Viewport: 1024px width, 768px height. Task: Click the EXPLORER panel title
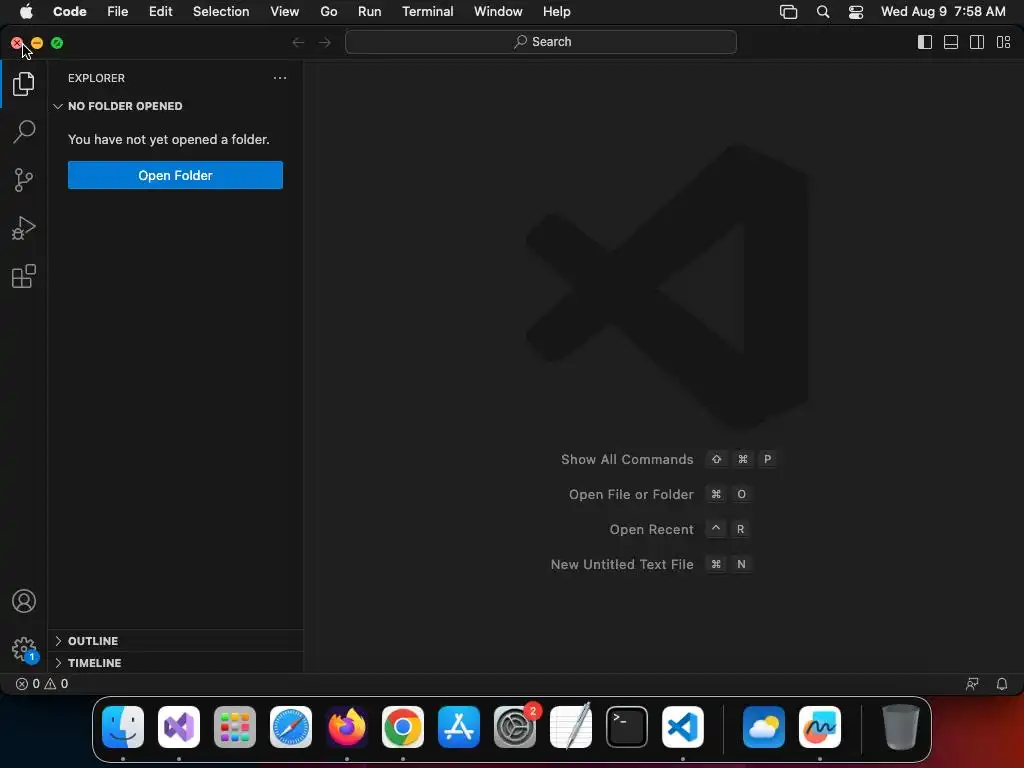coord(96,78)
